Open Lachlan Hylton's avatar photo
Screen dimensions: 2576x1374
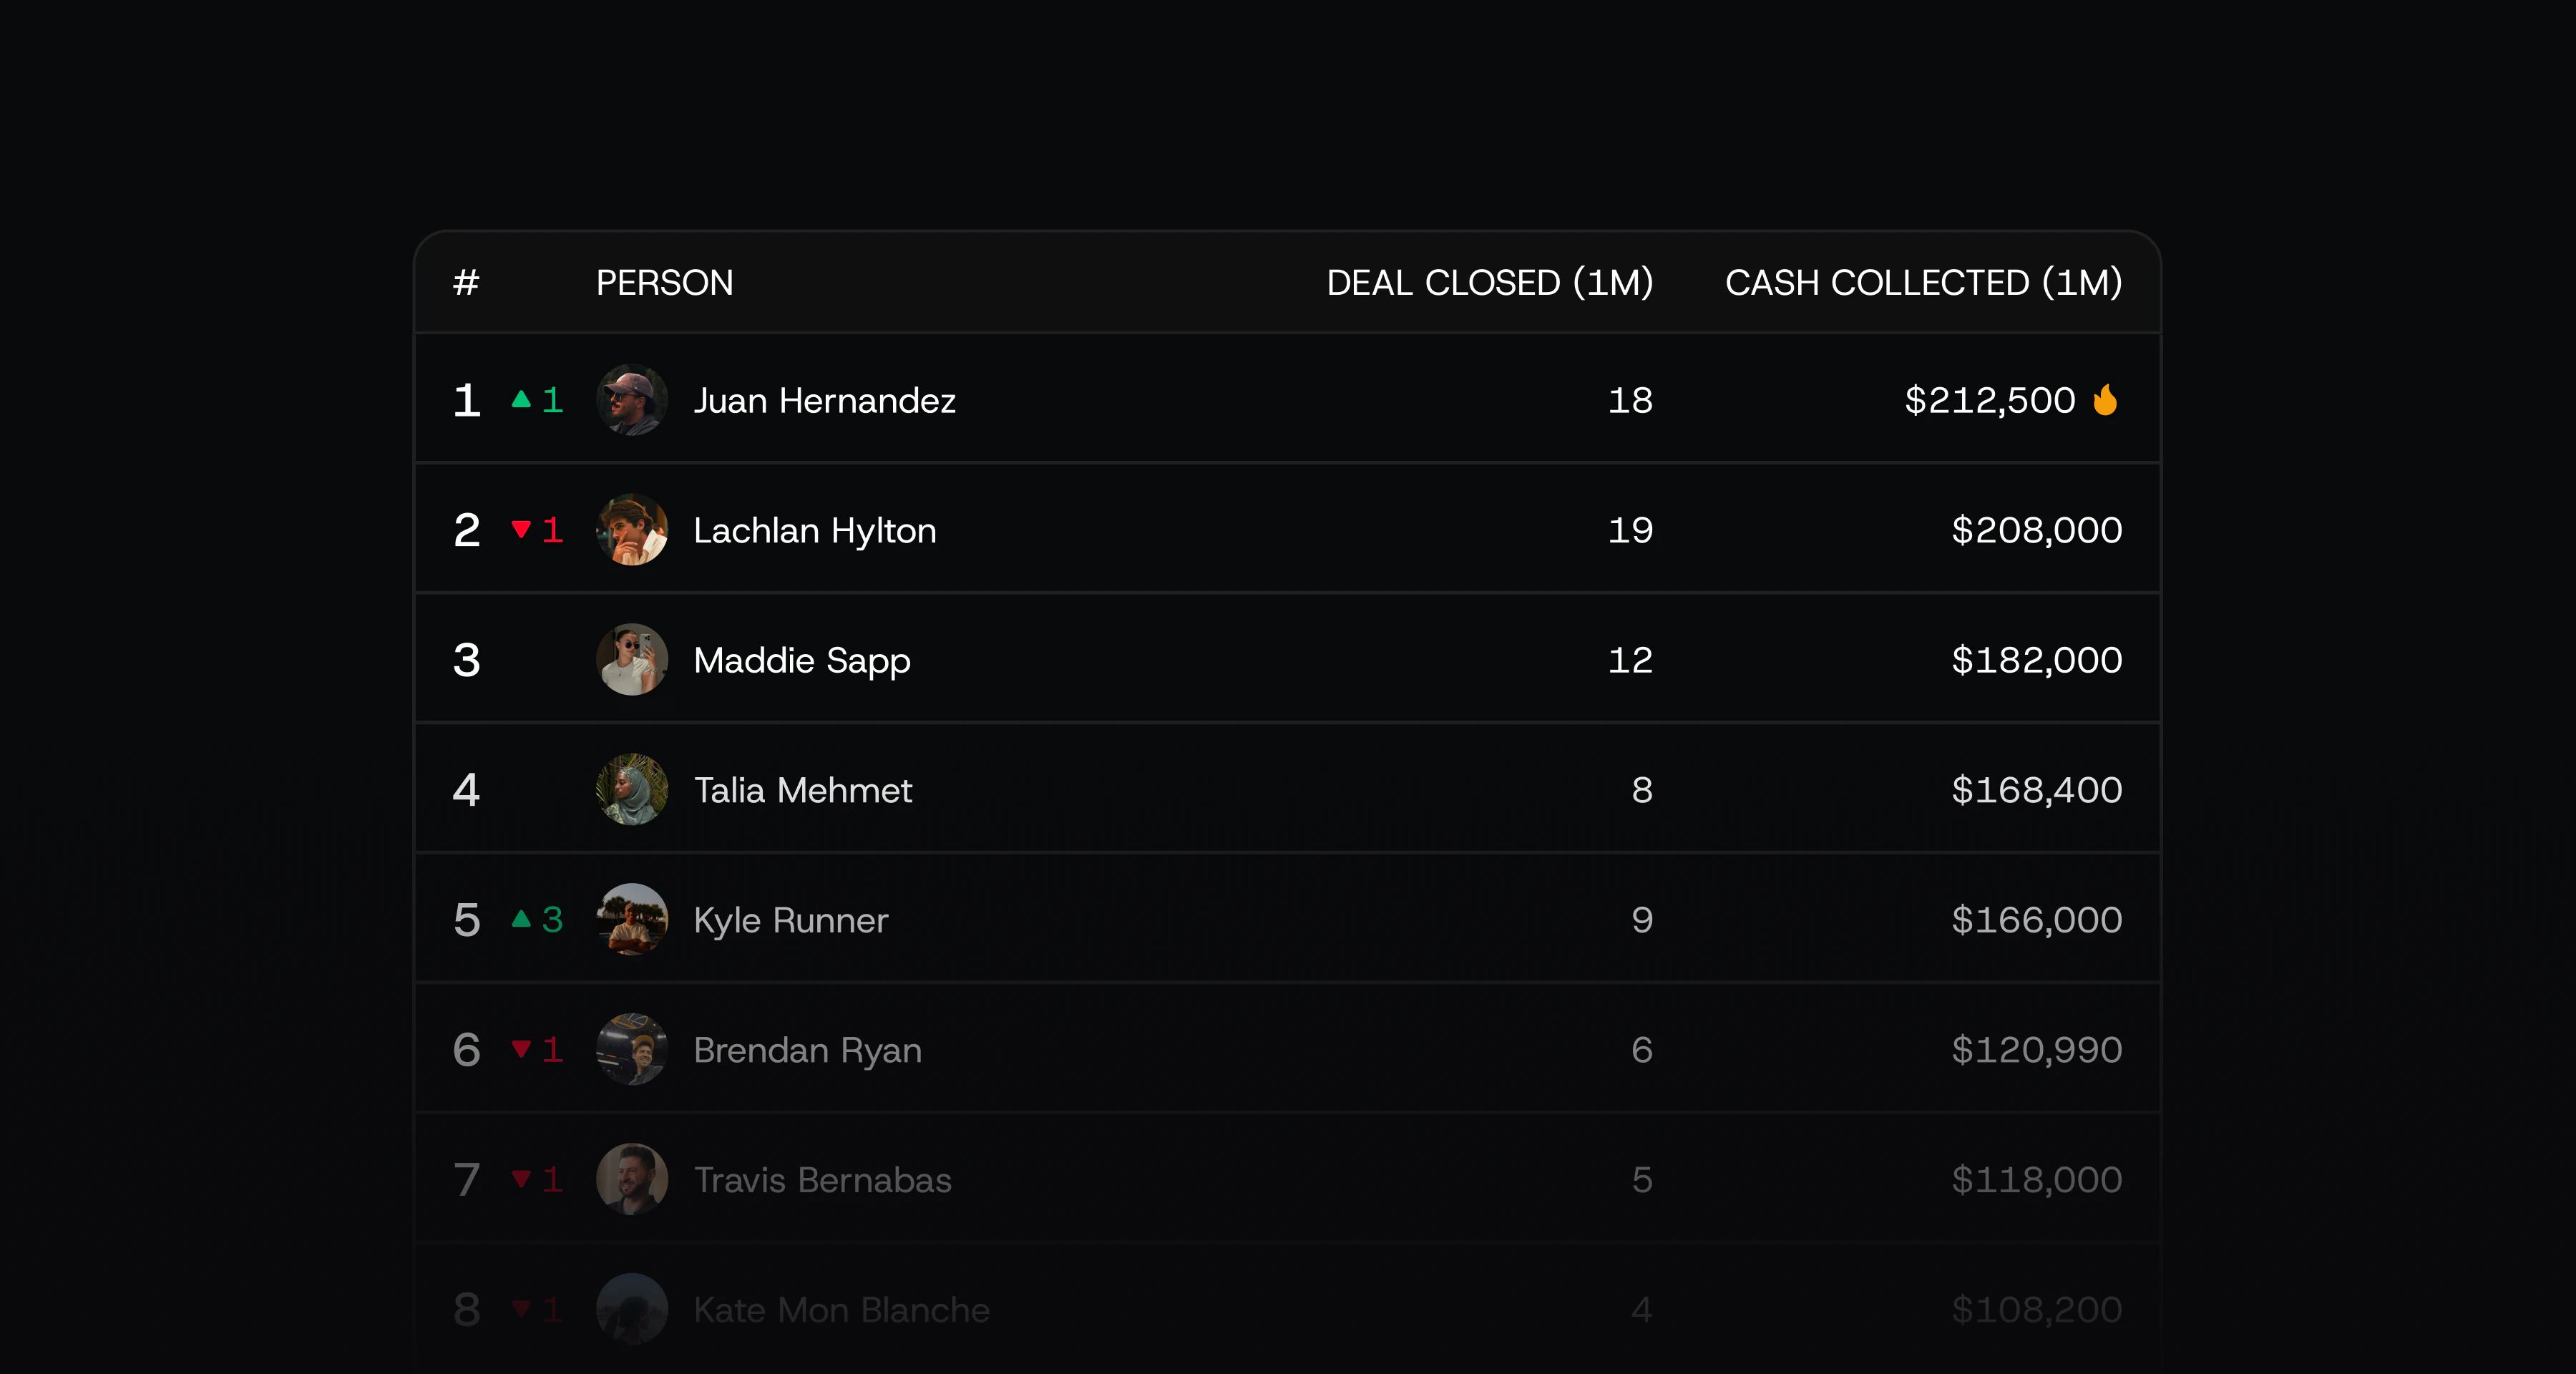[632, 530]
